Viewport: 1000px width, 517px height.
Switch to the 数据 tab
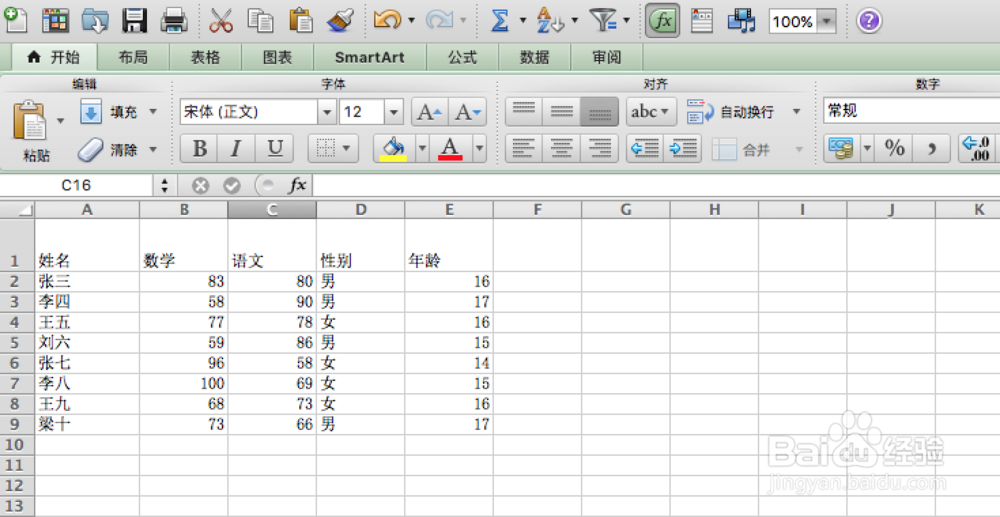pyautogui.click(x=534, y=57)
